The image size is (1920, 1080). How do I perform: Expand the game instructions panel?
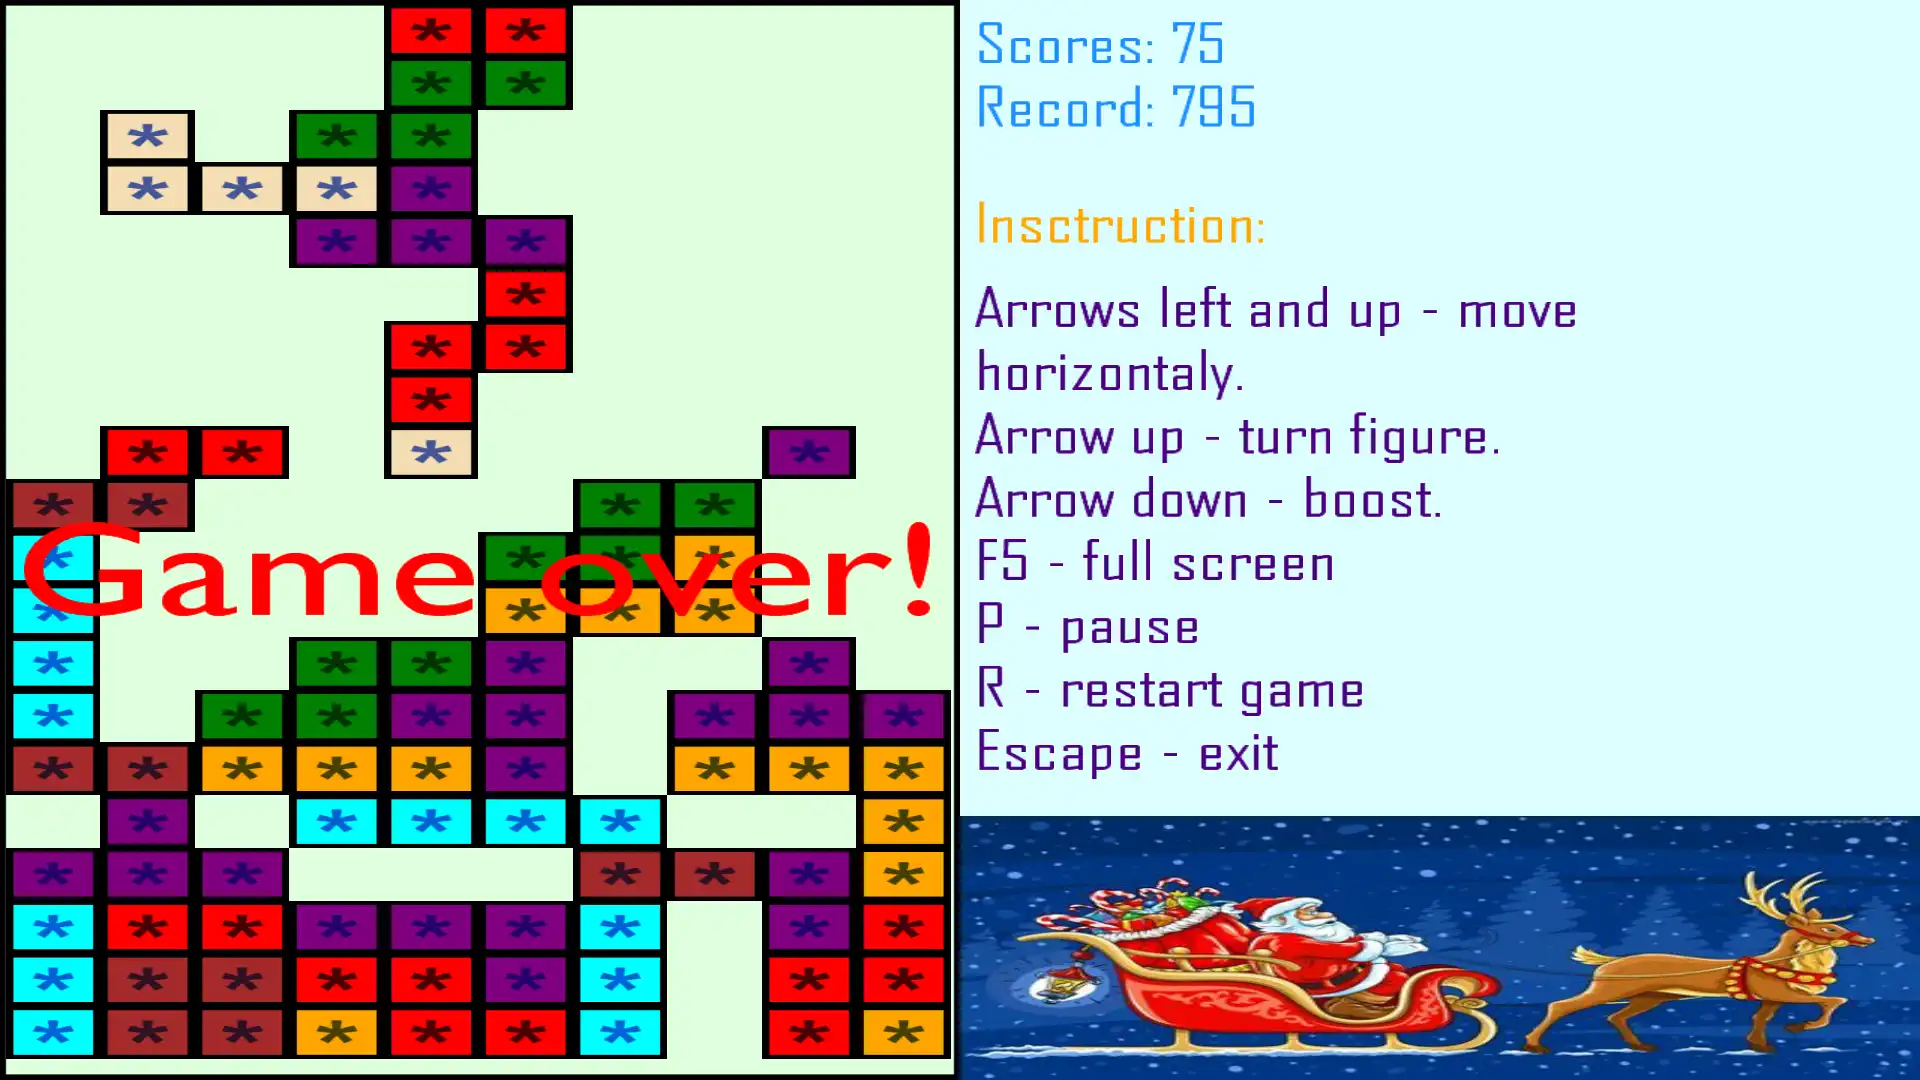[1114, 223]
